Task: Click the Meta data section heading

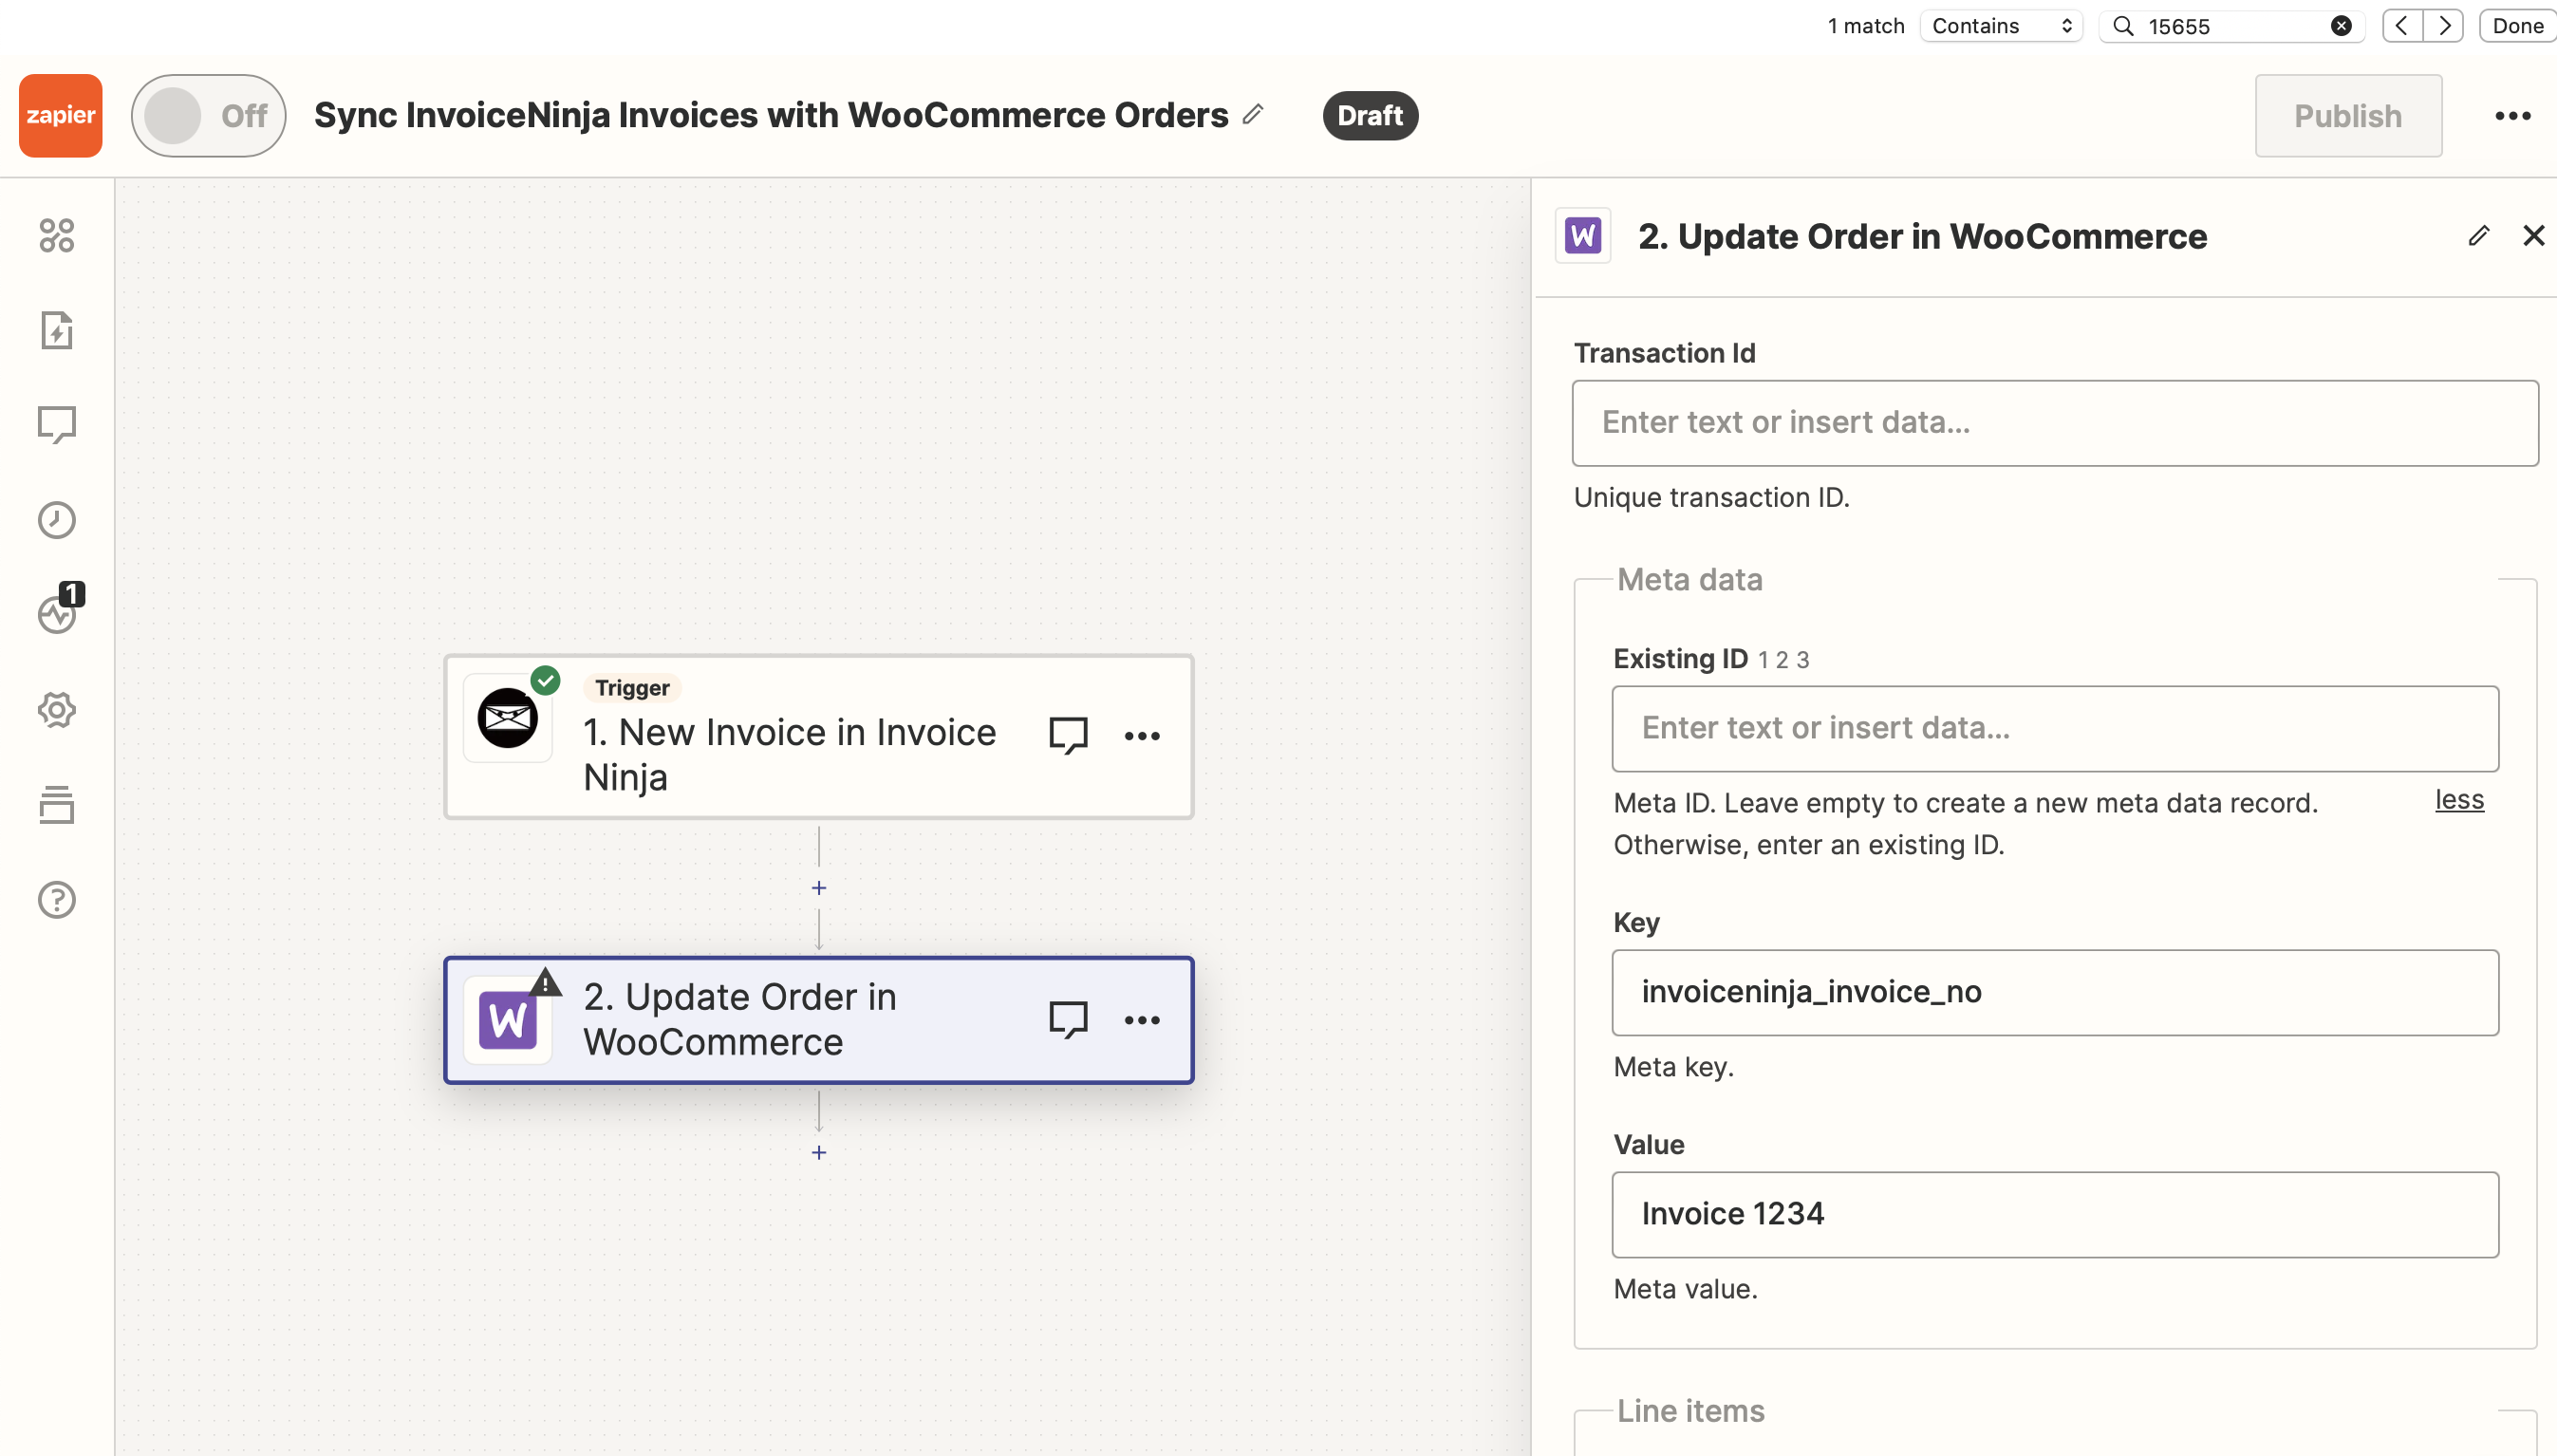Action: click(x=1689, y=580)
